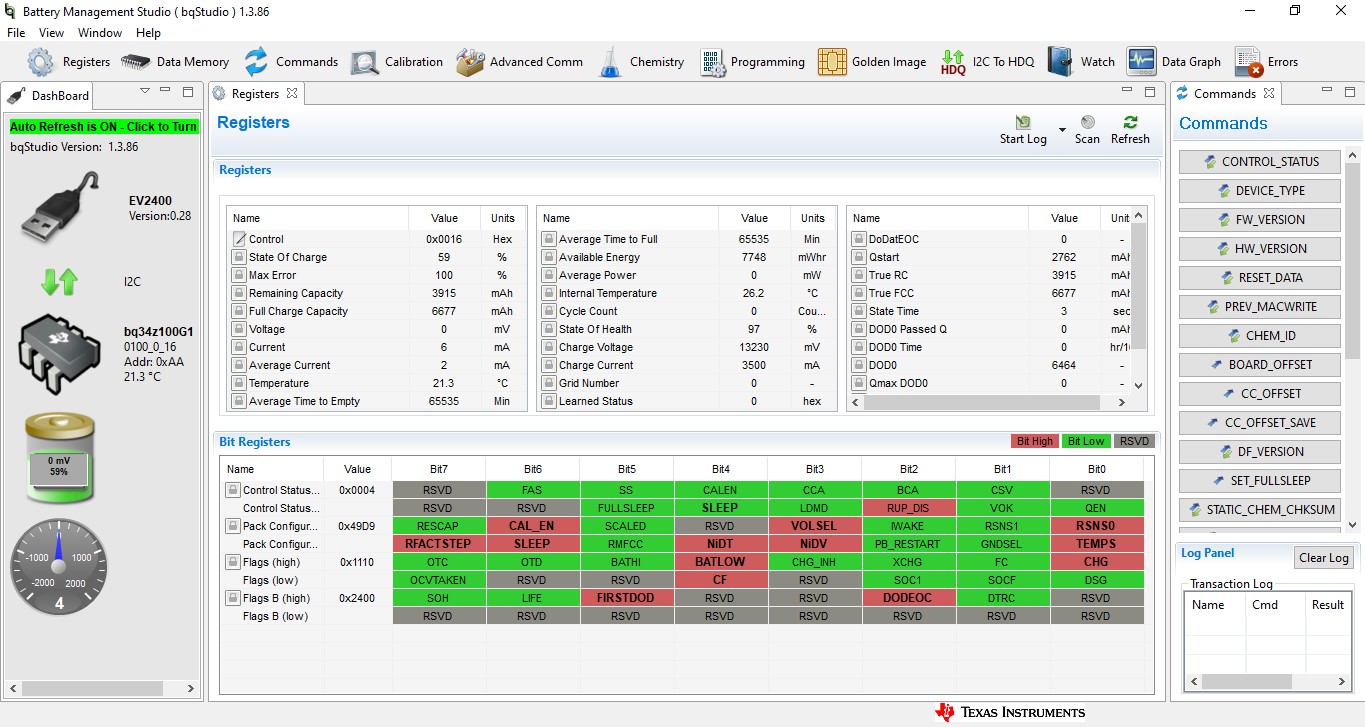Select the Registers tab
This screenshot has width=1365, height=727.
point(255,93)
